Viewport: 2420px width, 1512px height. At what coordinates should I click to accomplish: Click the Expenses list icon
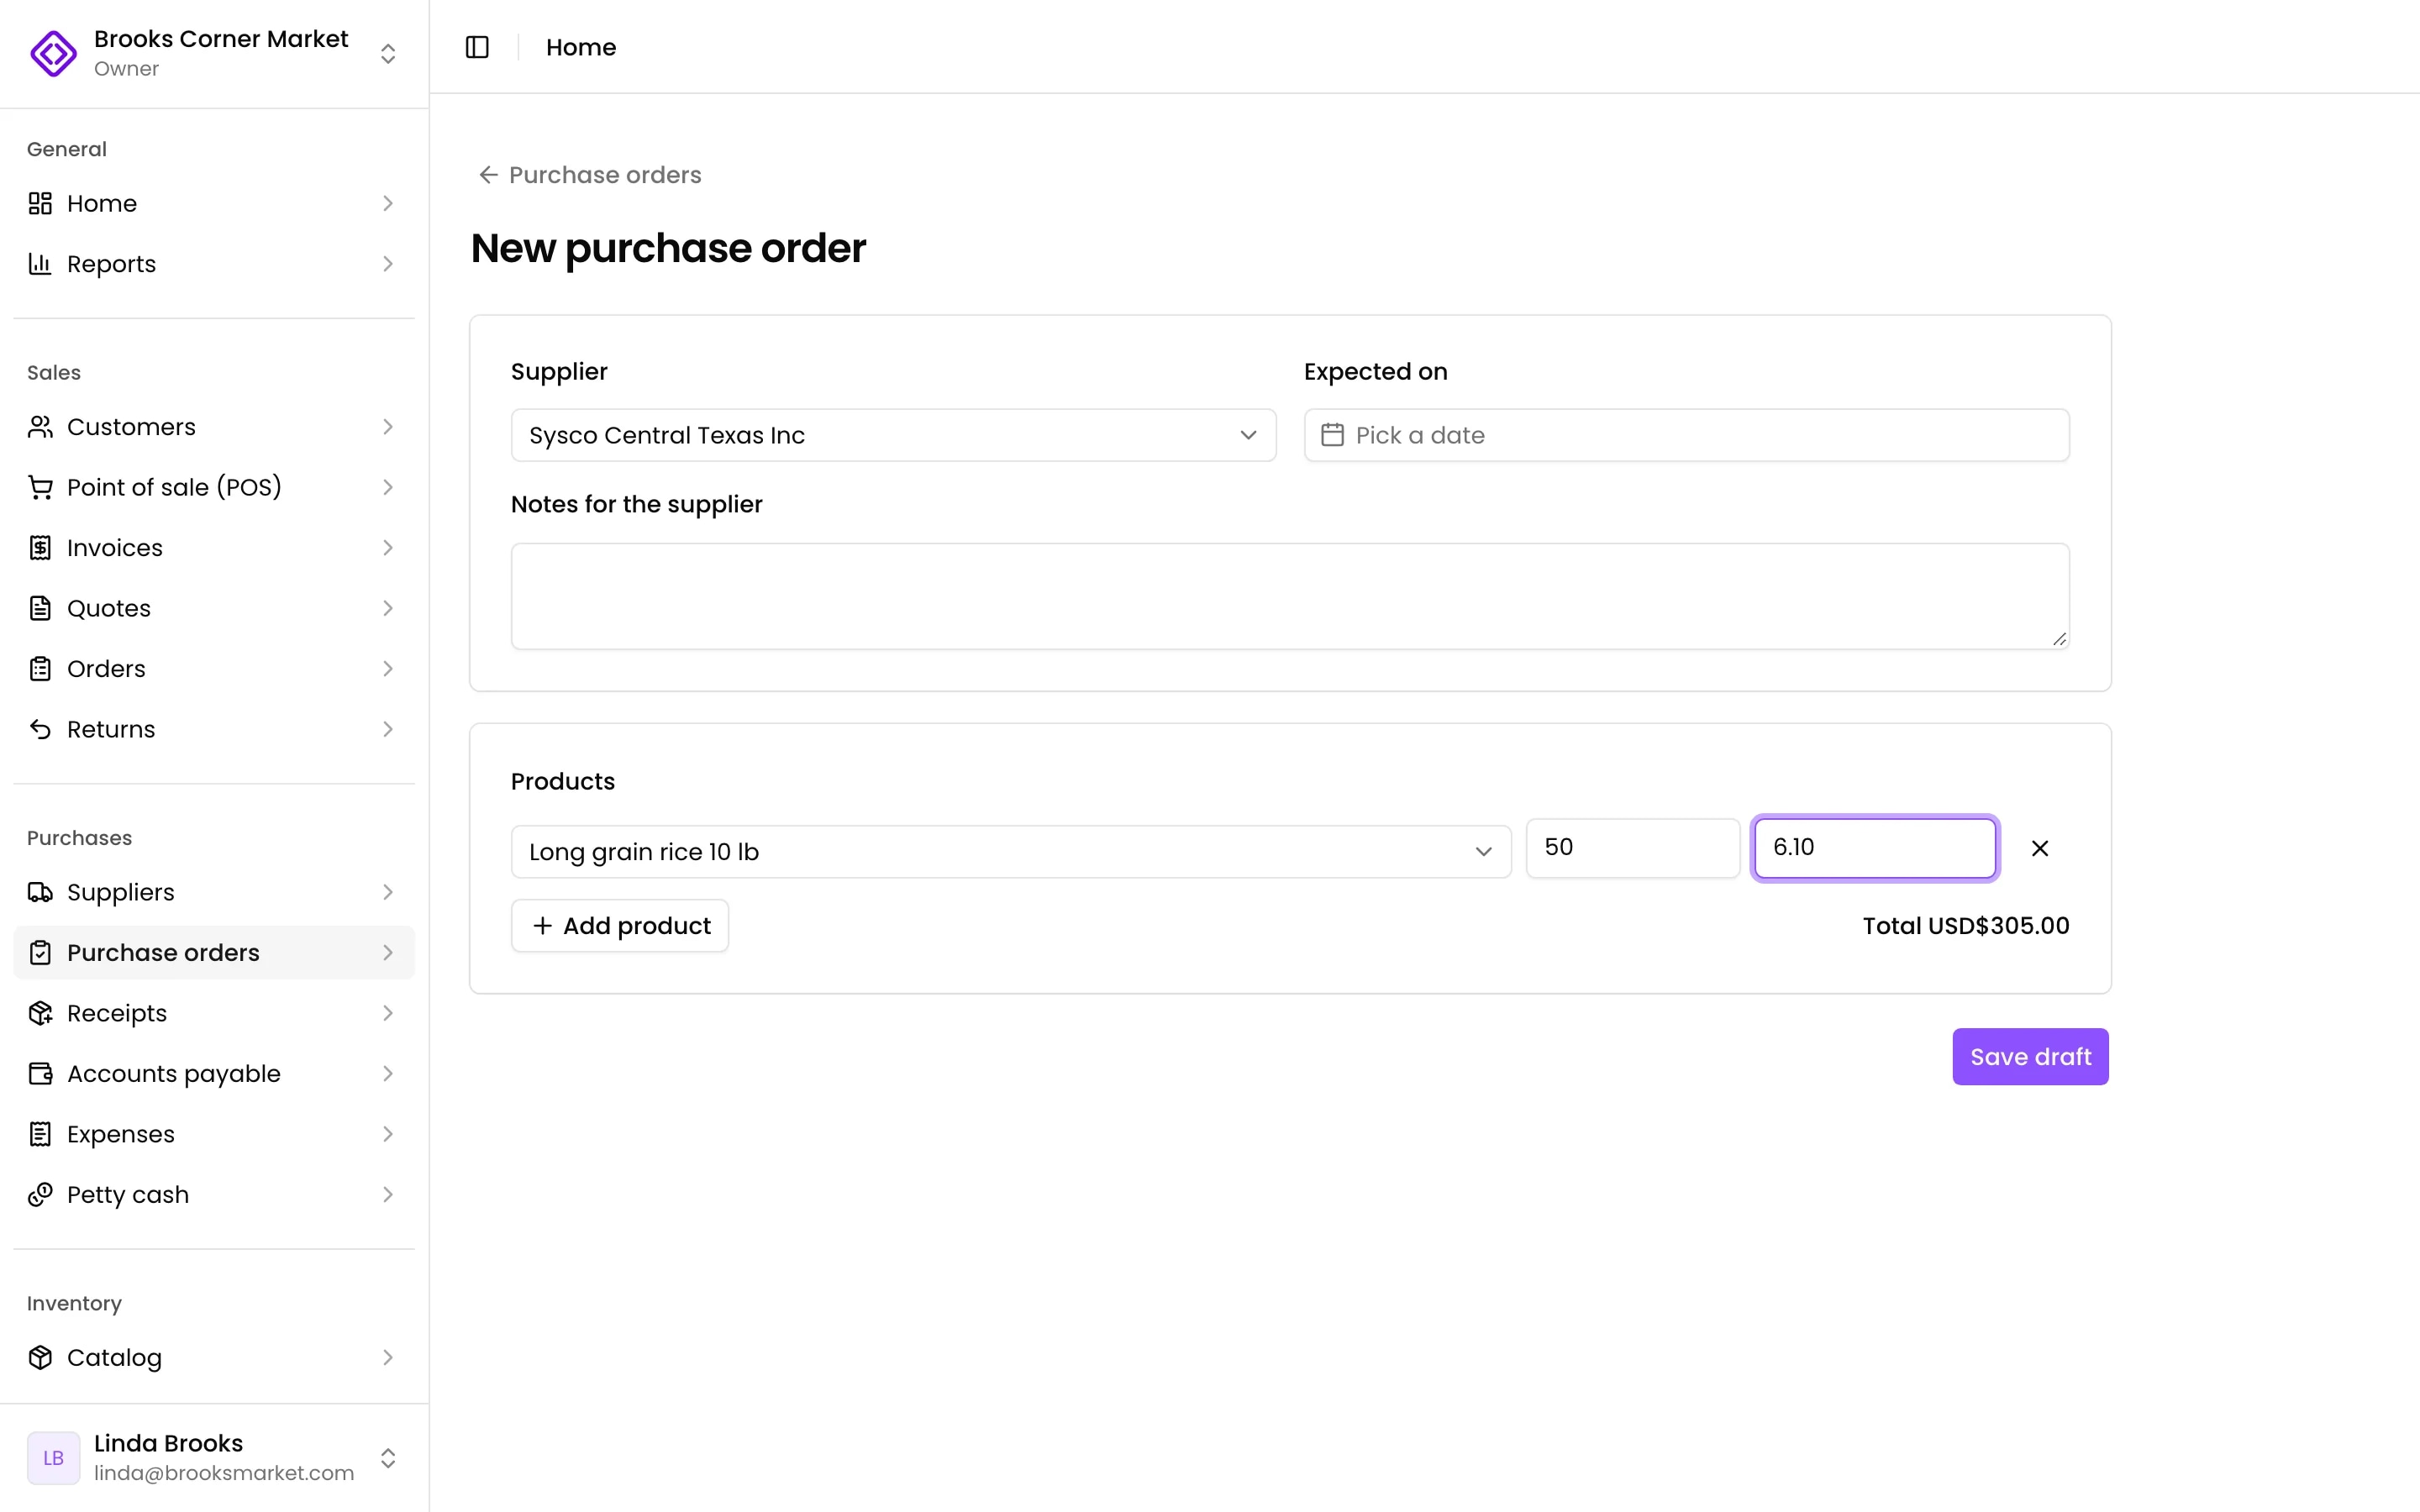point(40,1134)
